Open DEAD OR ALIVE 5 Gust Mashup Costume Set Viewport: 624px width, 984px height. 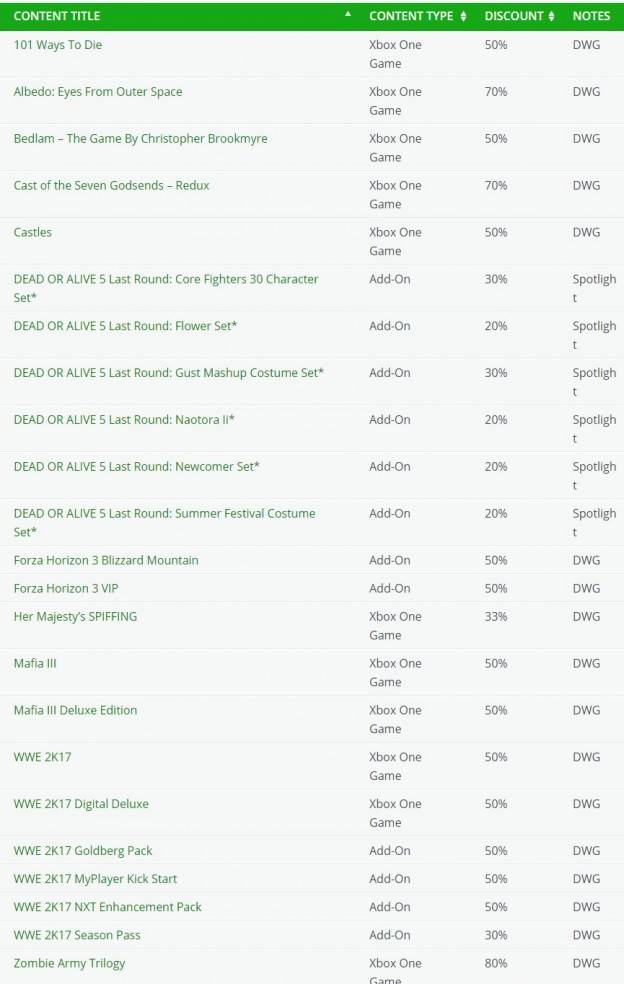point(169,373)
